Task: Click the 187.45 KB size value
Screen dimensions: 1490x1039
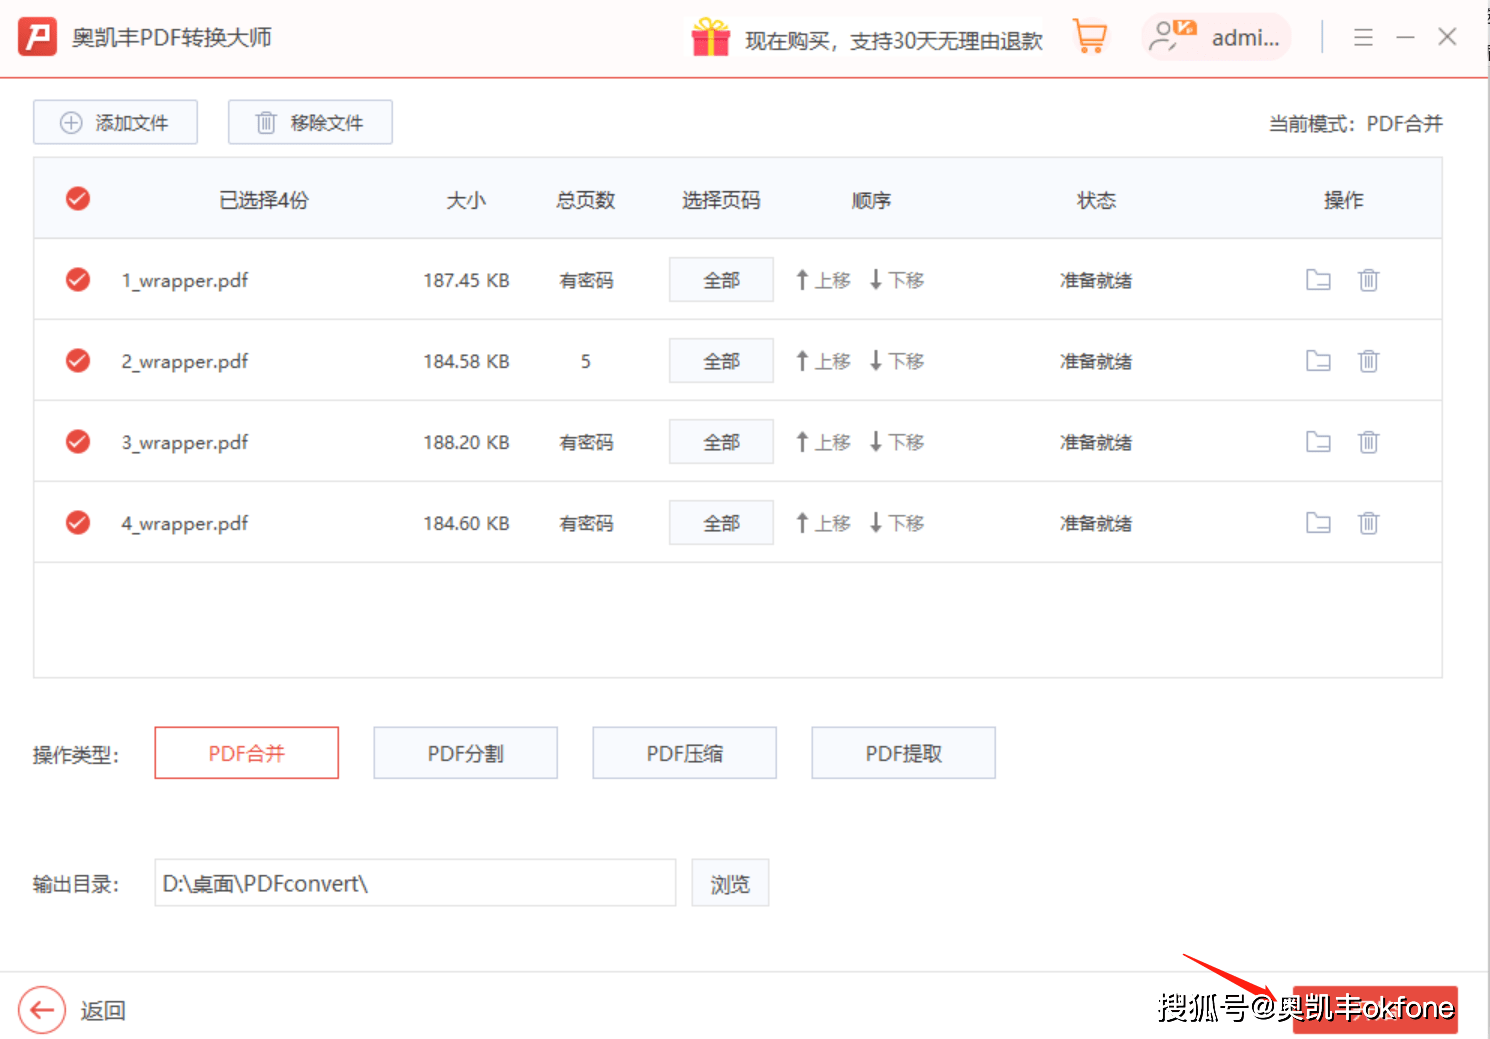Action: tap(466, 281)
